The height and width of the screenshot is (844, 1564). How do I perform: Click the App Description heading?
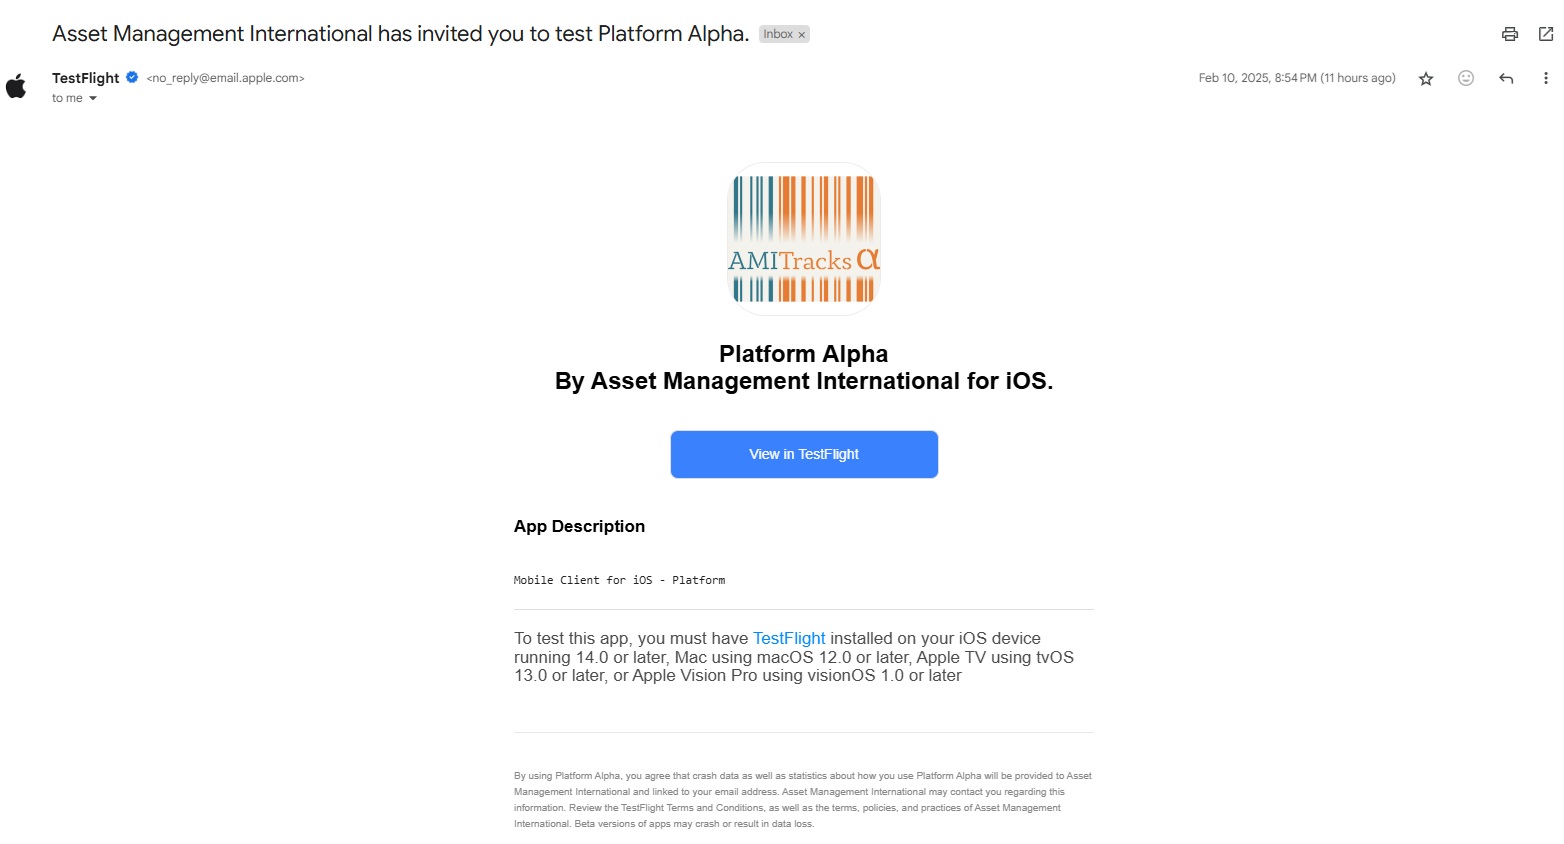pyautogui.click(x=579, y=526)
